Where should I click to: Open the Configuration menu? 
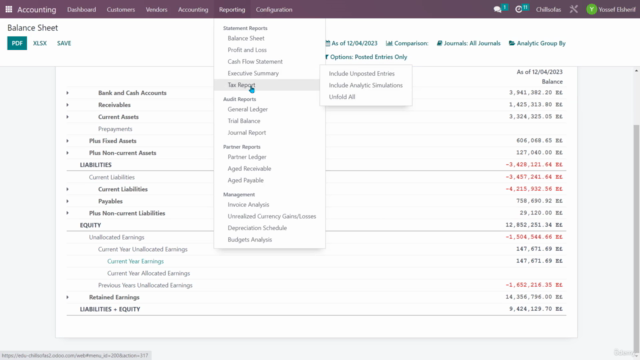(x=274, y=9)
